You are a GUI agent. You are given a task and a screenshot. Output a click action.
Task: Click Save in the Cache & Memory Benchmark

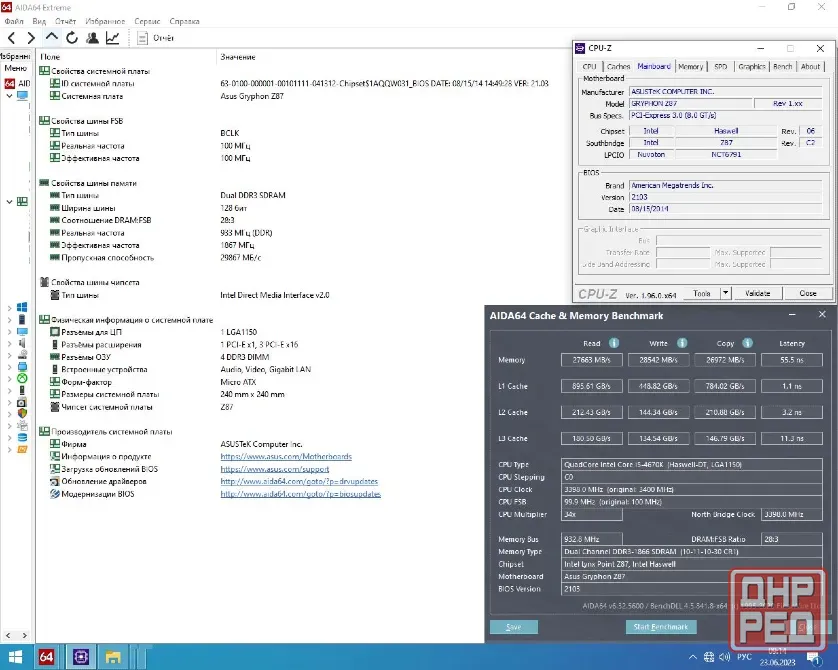514,627
